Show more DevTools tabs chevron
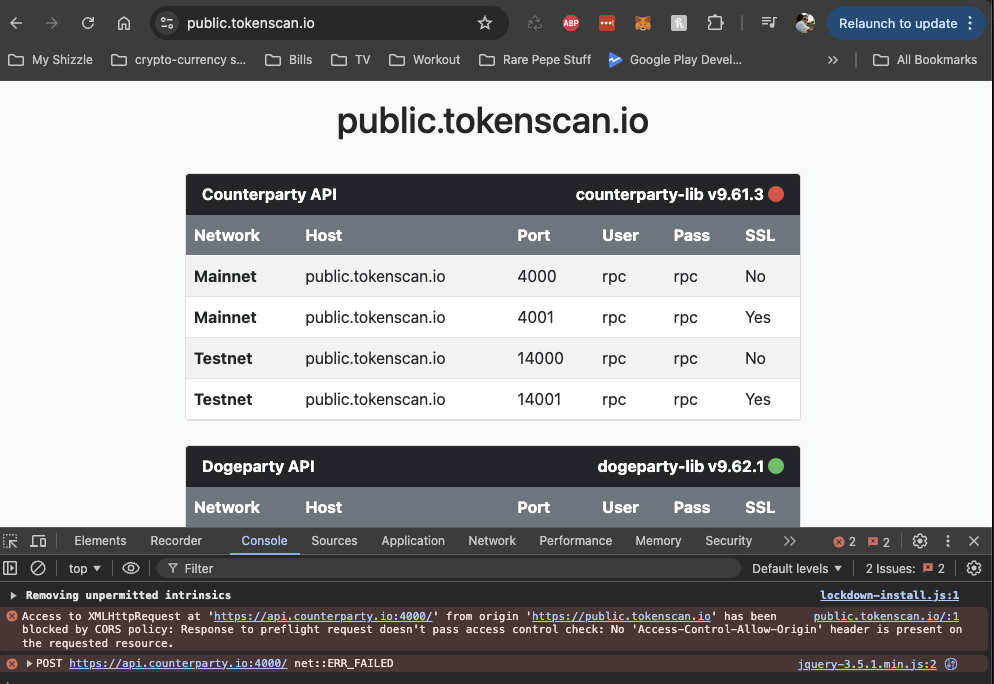994x684 pixels. (x=789, y=541)
